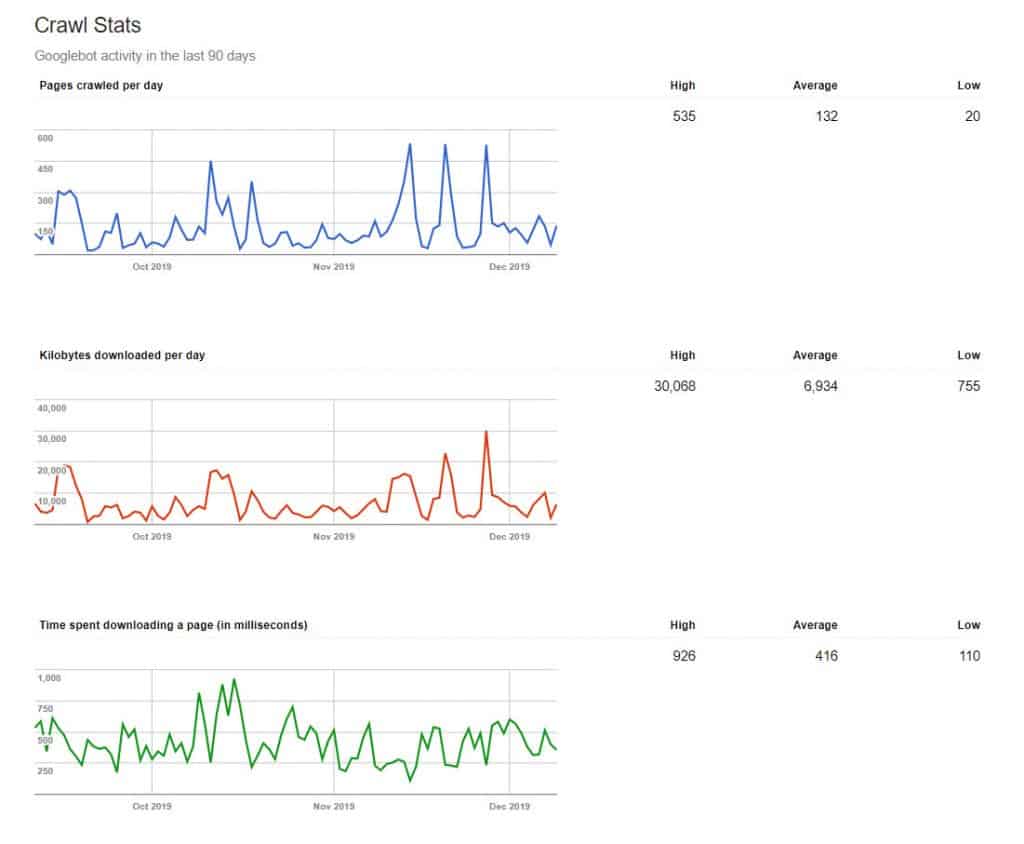Click the download time high value 926
The width and height of the screenshot is (1024, 844).
click(x=684, y=656)
